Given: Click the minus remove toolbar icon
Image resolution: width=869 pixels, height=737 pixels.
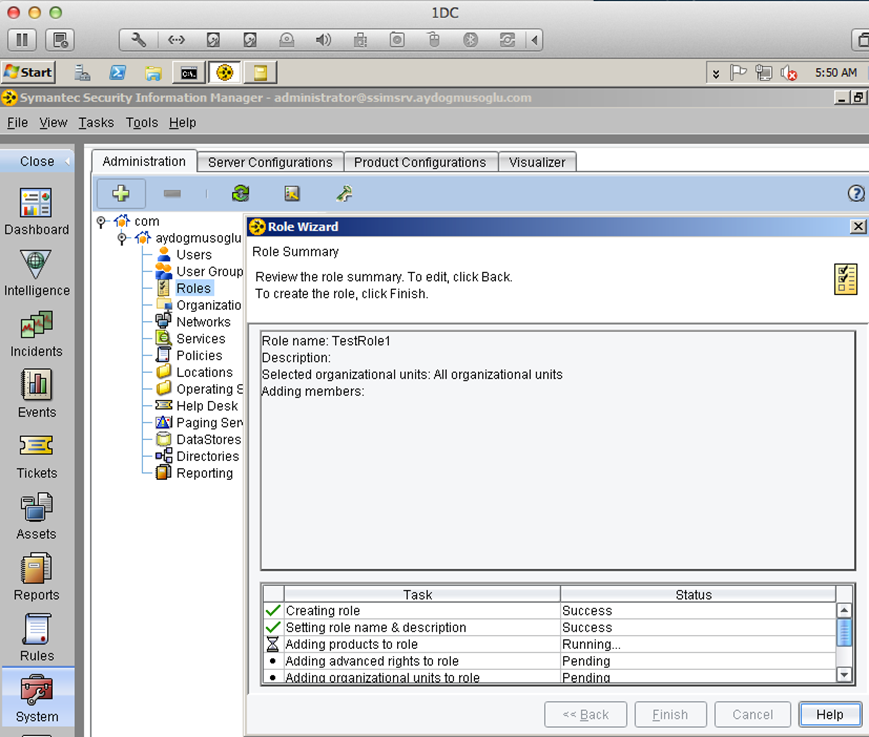Looking at the screenshot, I should [x=172, y=193].
